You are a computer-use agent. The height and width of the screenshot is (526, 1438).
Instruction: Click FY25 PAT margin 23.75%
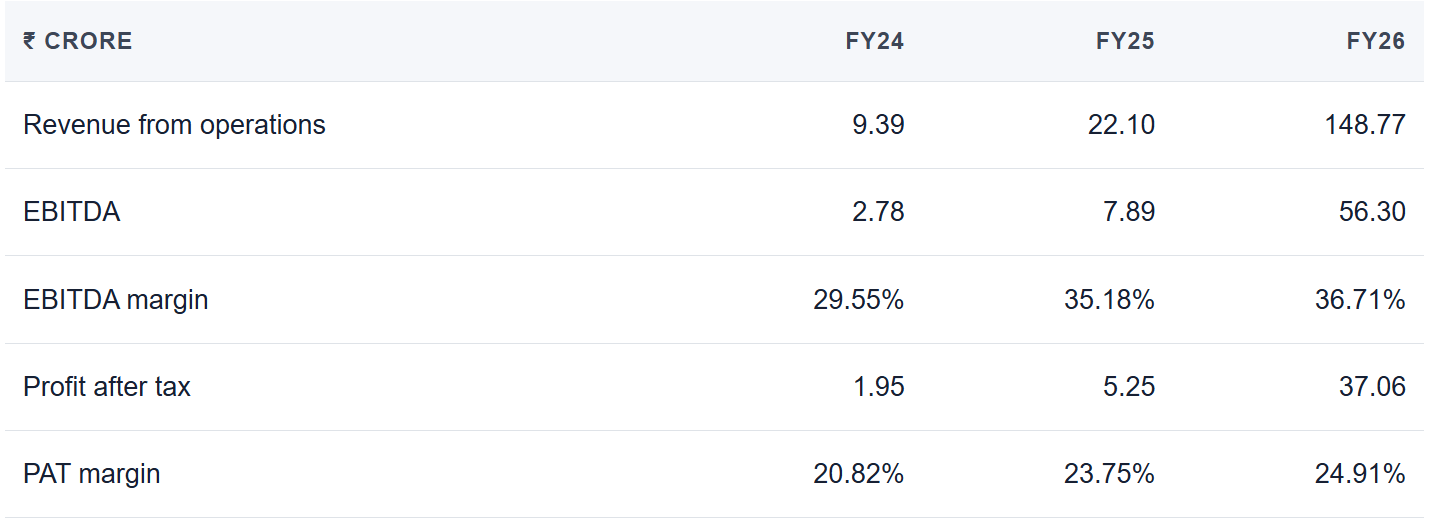[x=1109, y=473]
